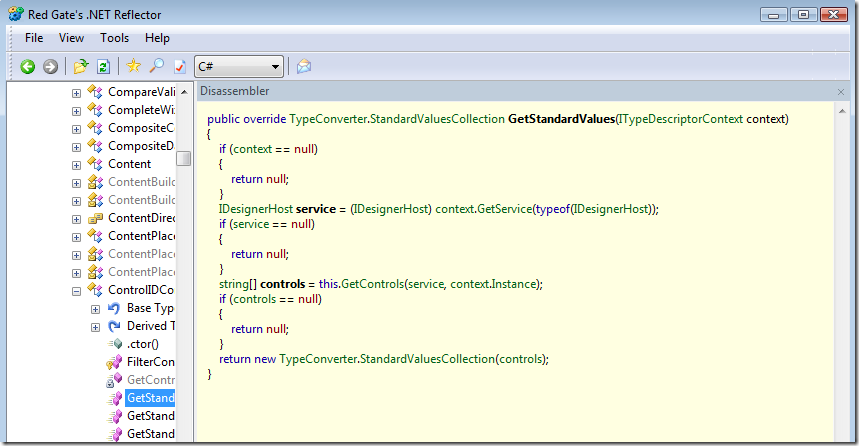The height and width of the screenshot is (446, 859).
Task: Expand the CompareVali tree node
Action: [76, 93]
